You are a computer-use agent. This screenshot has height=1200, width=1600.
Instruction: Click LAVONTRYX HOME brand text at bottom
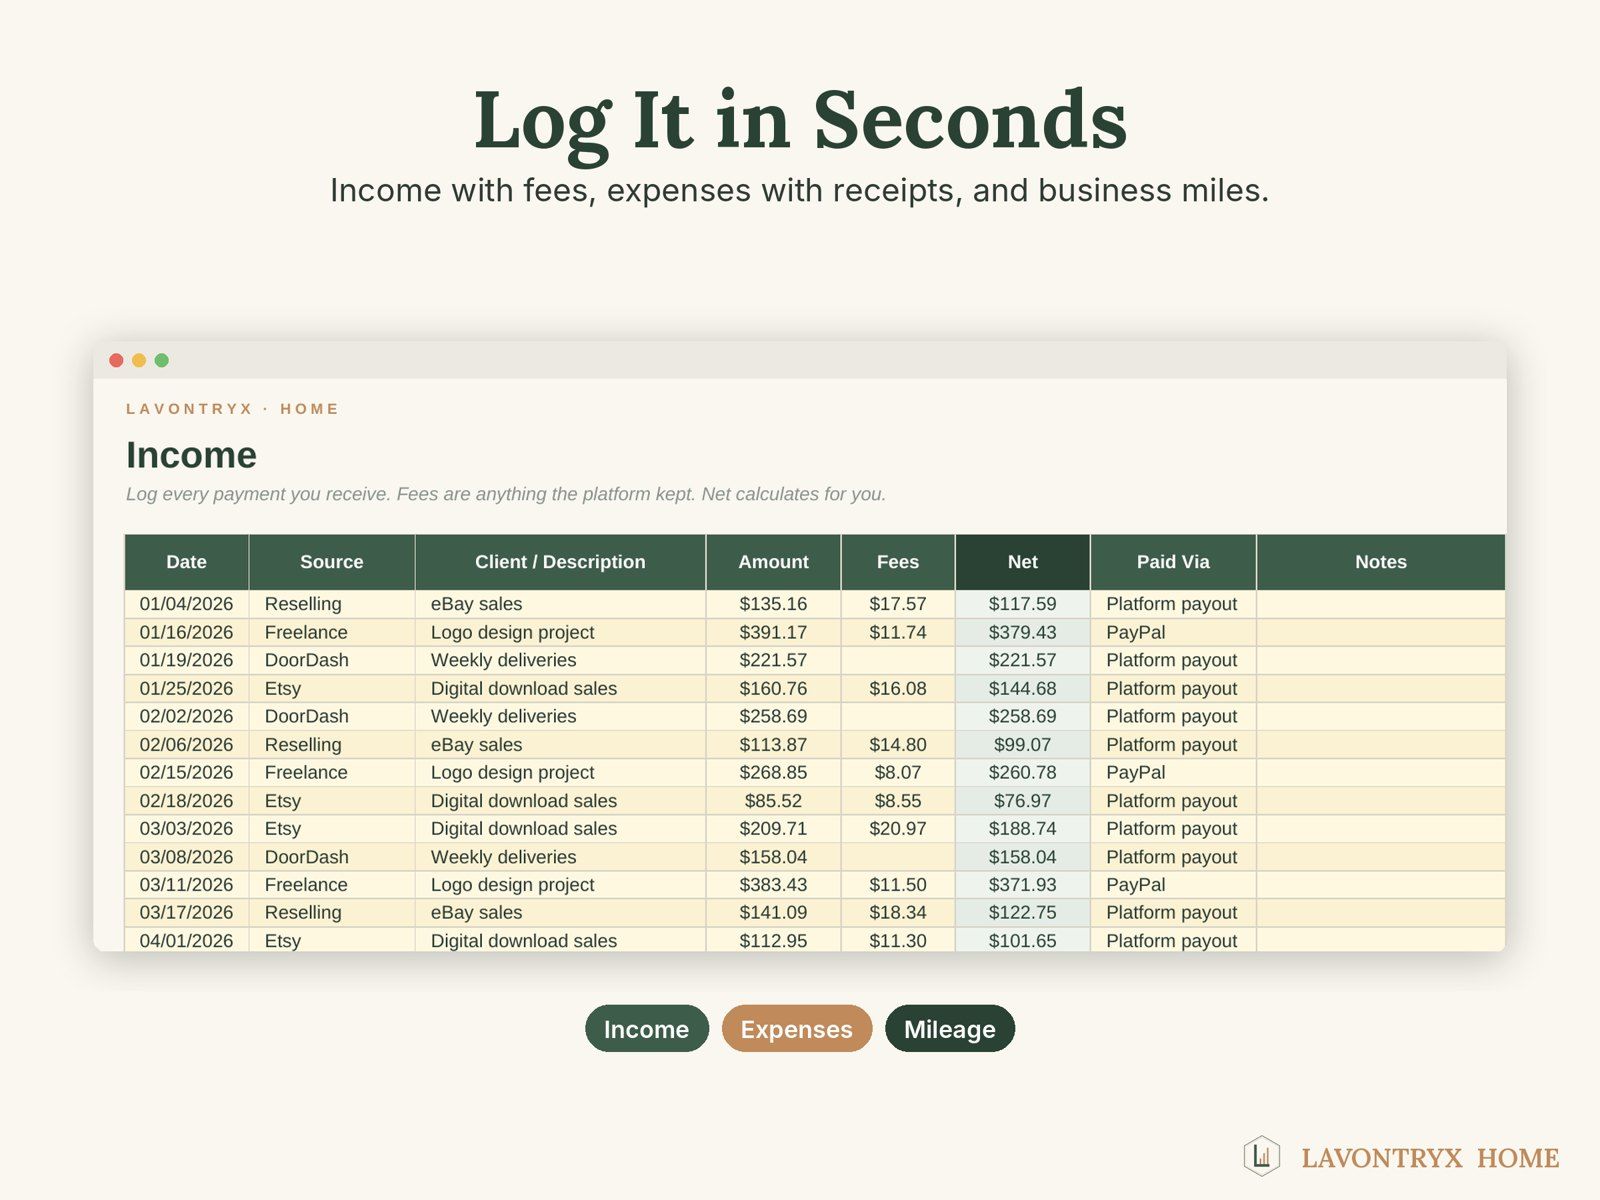1430,1158
